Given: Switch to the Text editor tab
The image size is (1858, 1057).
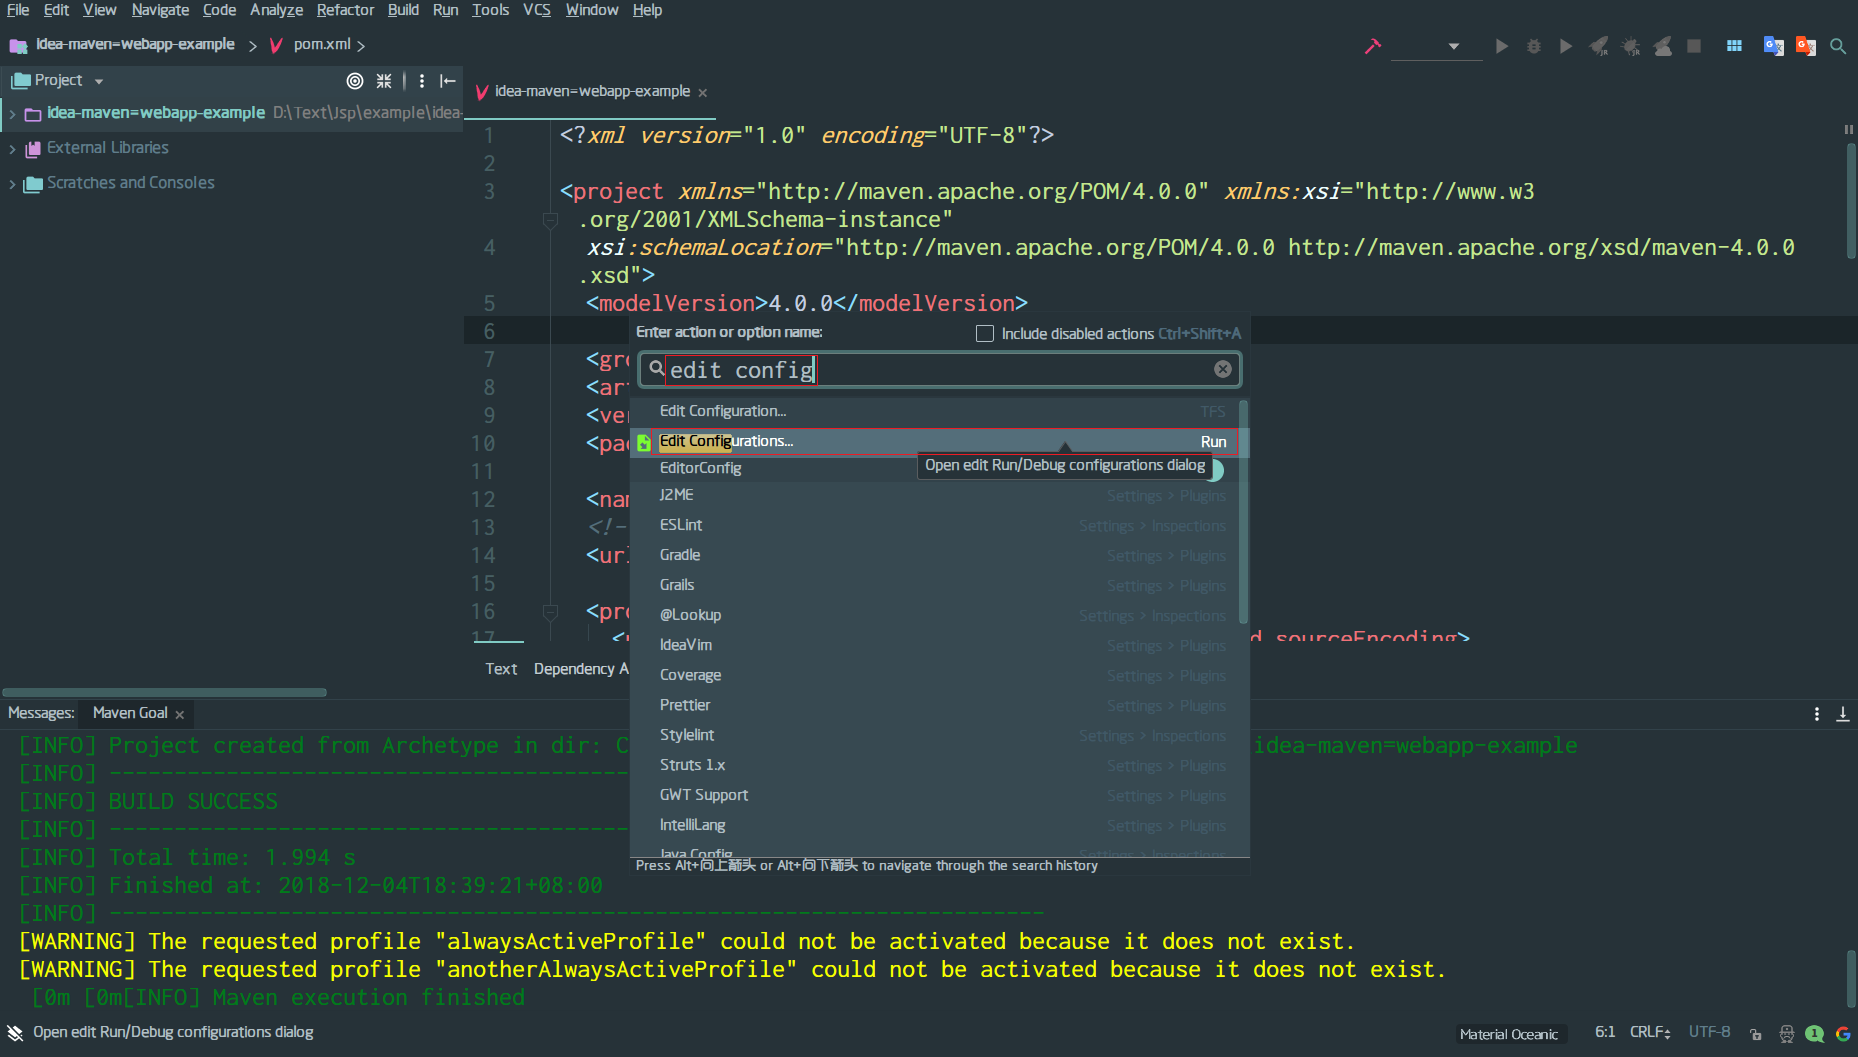Looking at the screenshot, I should pos(501,669).
